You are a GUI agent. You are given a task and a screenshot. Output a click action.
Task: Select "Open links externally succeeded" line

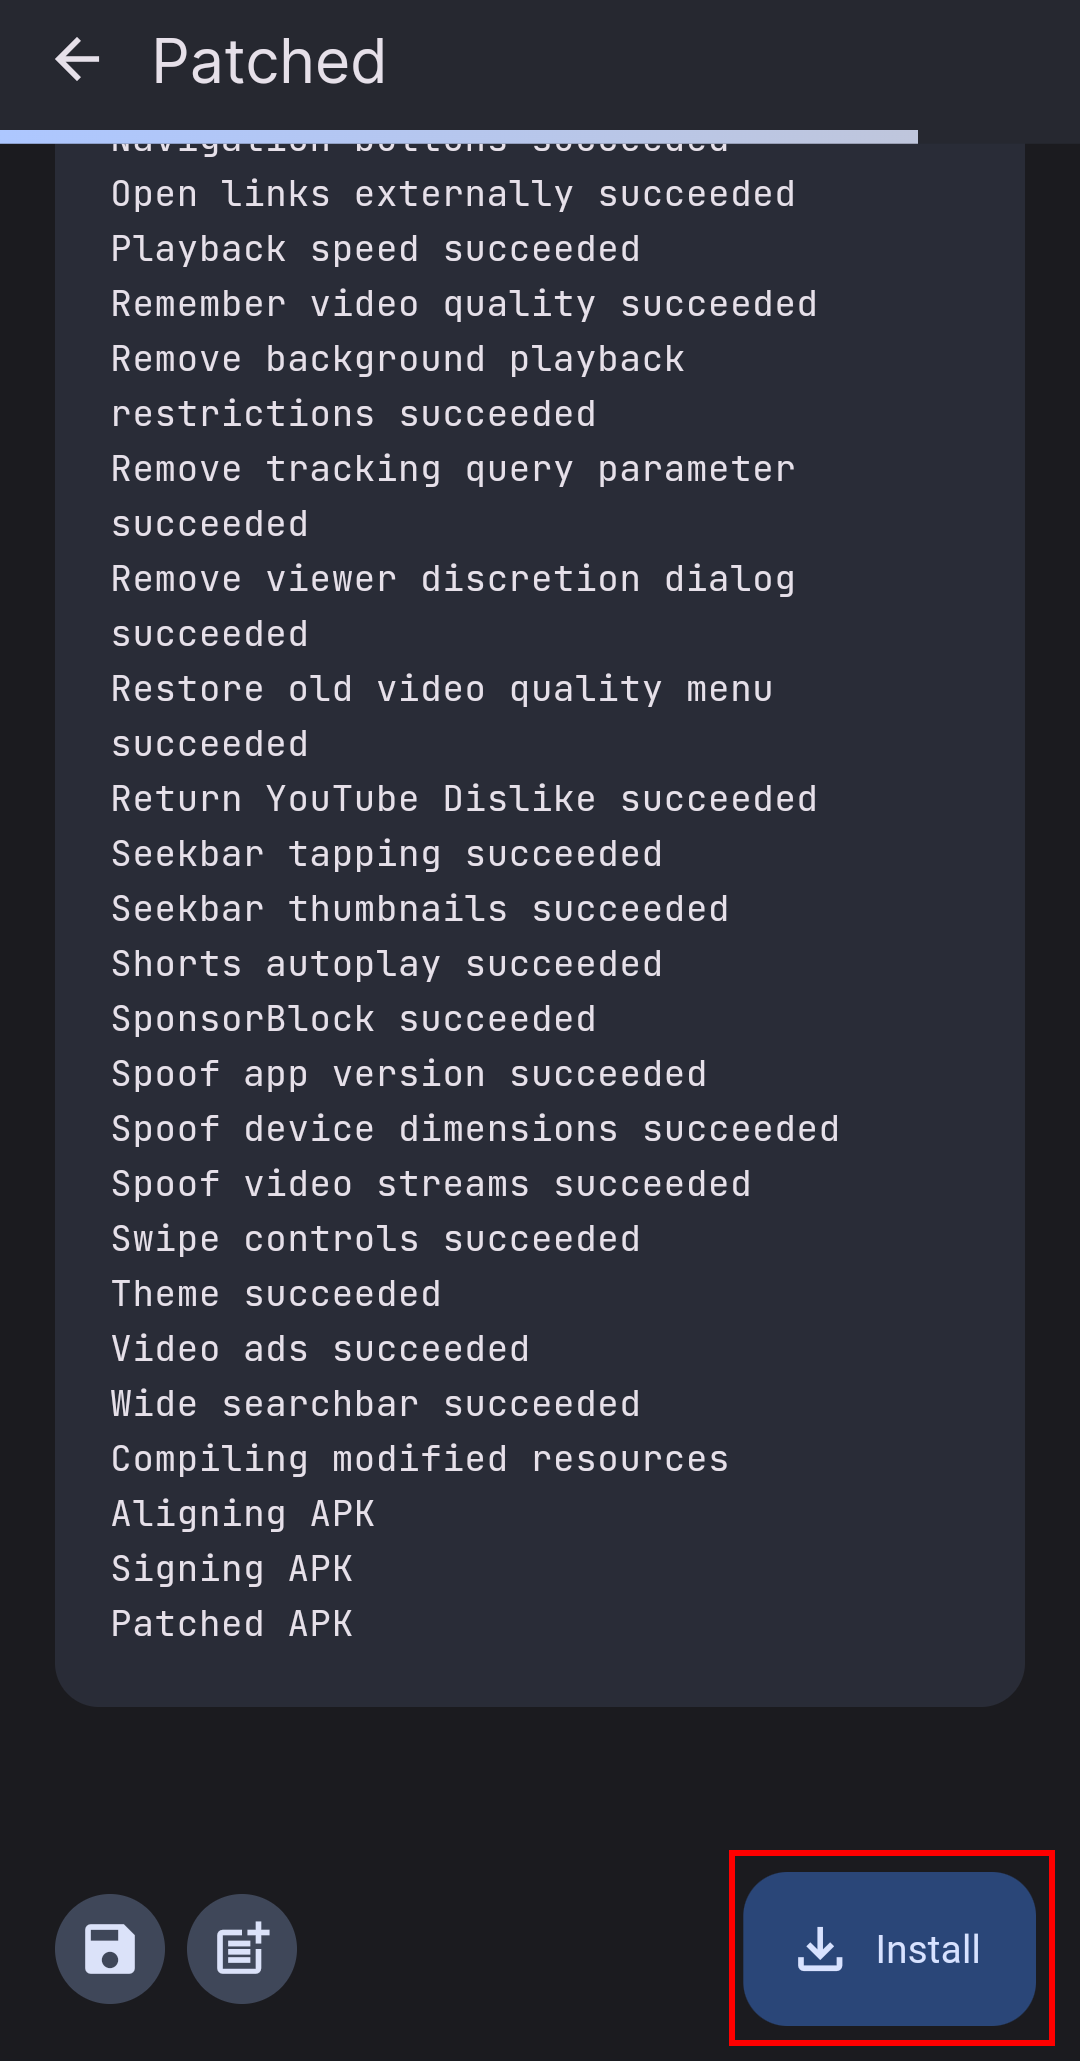coord(453,194)
